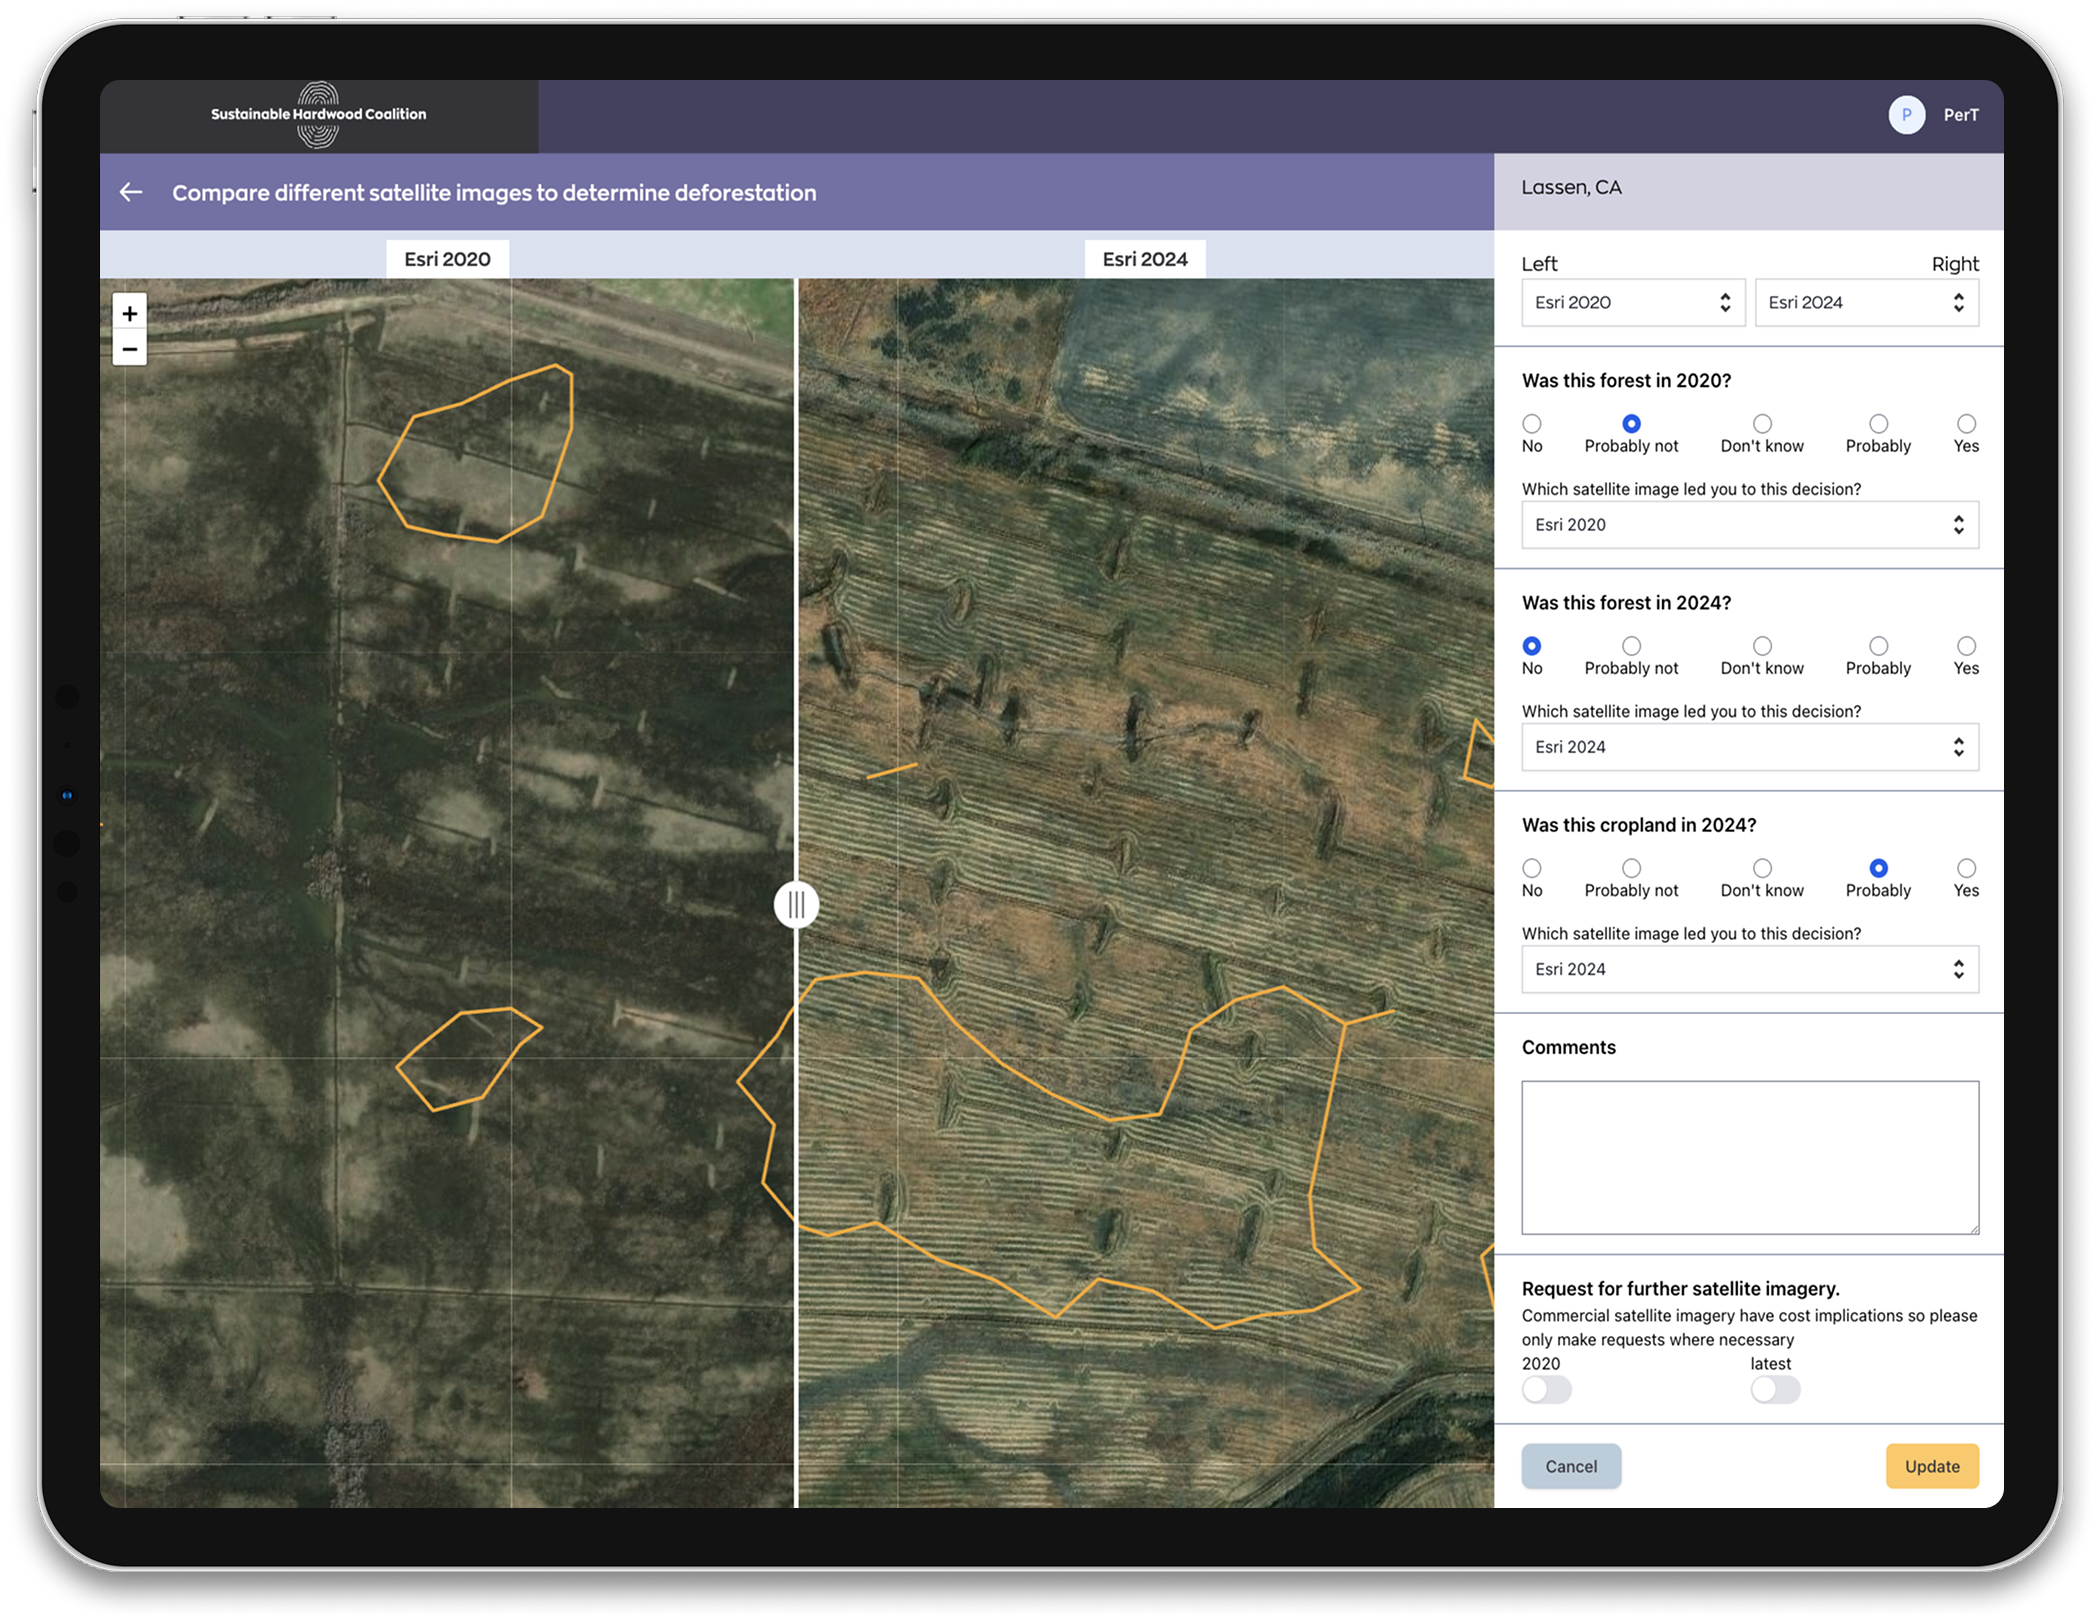Click the Esri 2020 map label
The image size is (2096, 1620).
[x=447, y=259]
